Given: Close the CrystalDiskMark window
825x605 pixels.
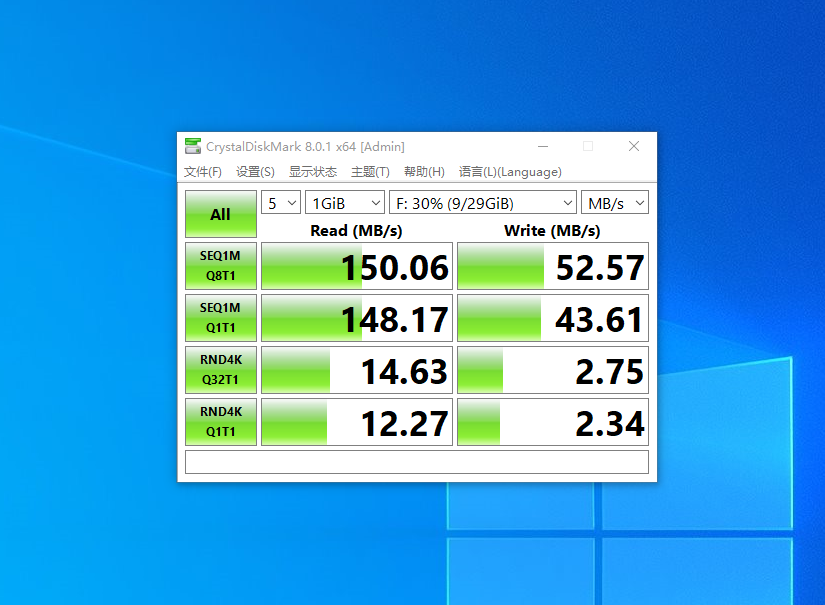Looking at the screenshot, I should tap(634, 146).
